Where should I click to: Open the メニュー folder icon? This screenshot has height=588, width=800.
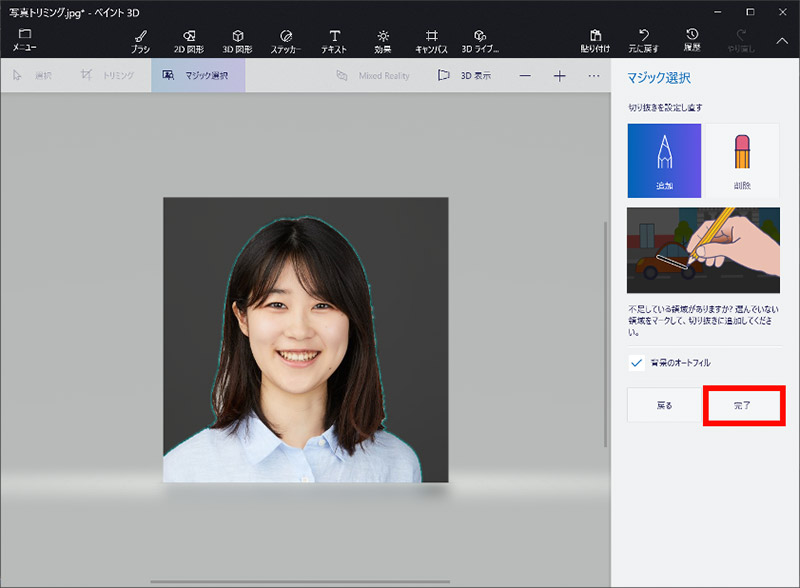click(x=24, y=40)
